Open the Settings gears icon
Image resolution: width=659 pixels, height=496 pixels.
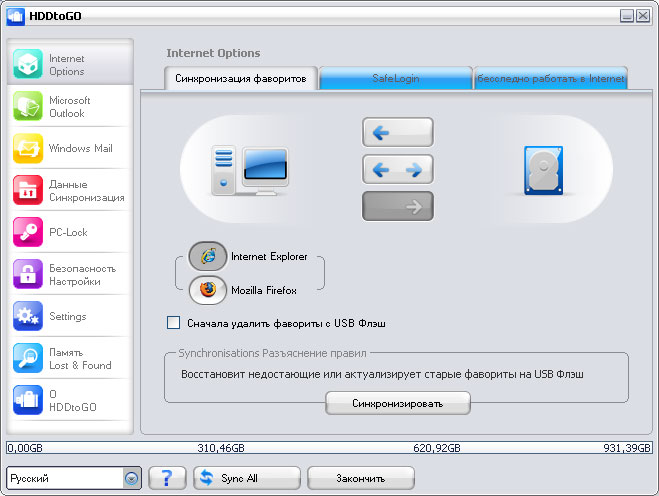(28, 316)
